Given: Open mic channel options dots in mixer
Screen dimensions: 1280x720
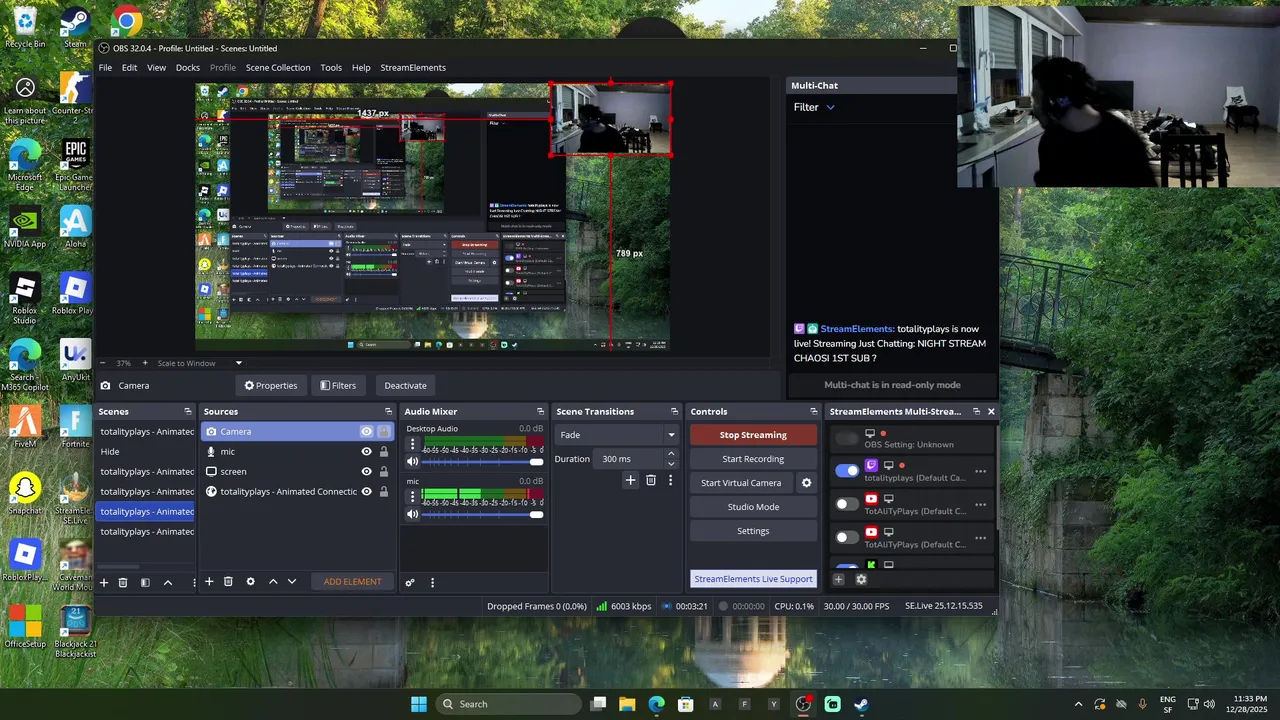Looking at the screenshot, I should point(412,496).
